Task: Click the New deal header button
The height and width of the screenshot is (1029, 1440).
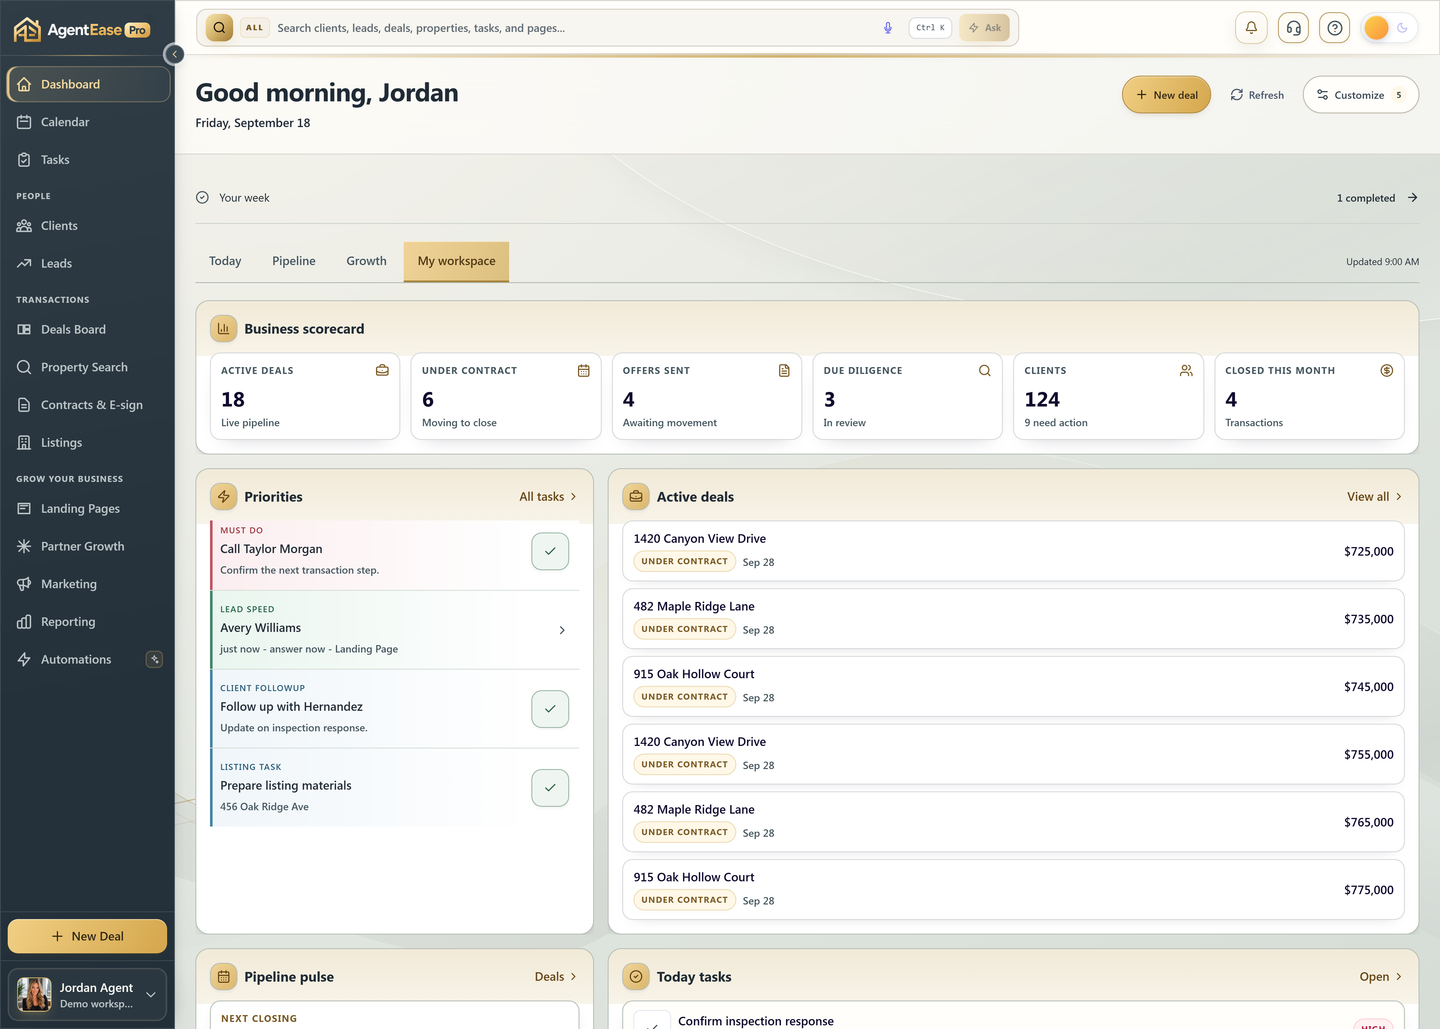Action: point(1167,95)
